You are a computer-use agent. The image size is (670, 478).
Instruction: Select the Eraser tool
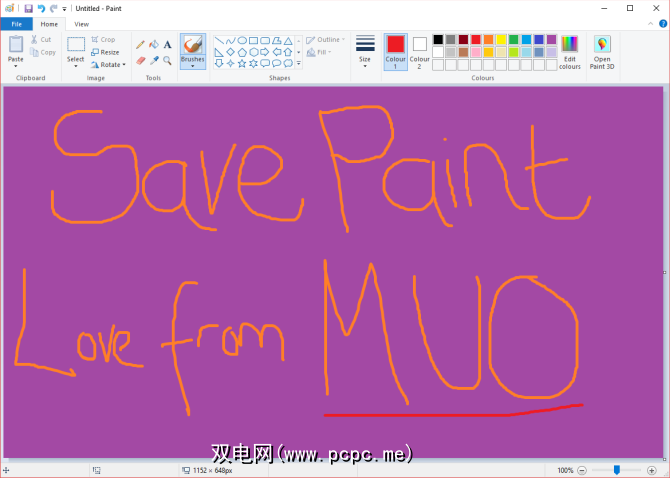(141, 61)
